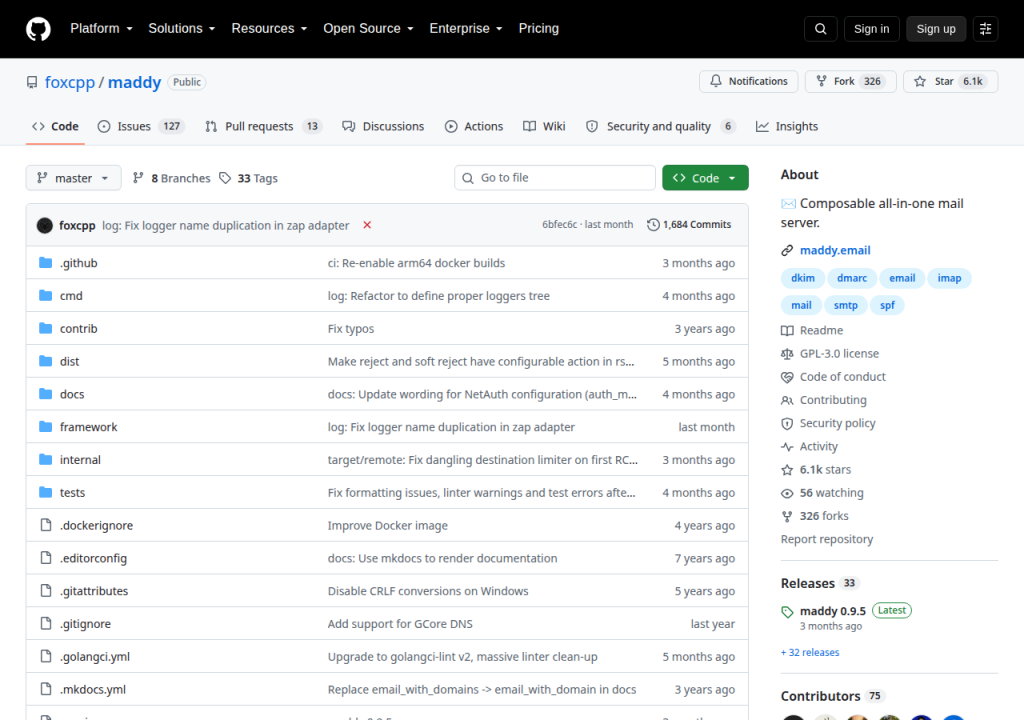Image resolution: width=1024 pixels, height=720 pixels.
Task: Click the cmd folder icon
Action: pos(45,295)
